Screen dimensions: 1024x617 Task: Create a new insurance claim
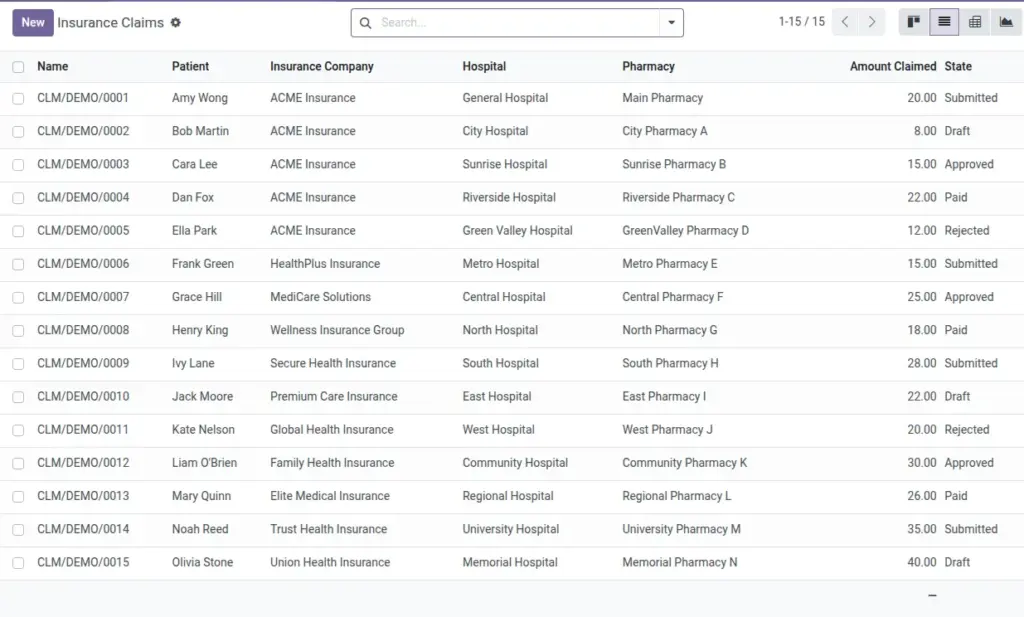click(x=33, y=22)
